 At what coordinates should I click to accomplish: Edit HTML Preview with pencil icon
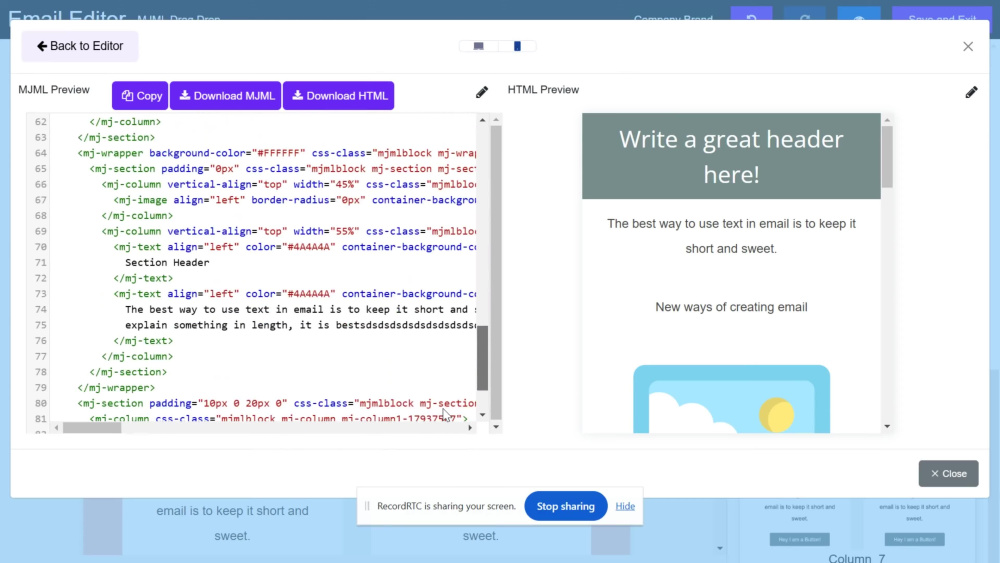(x=971, y=92)
